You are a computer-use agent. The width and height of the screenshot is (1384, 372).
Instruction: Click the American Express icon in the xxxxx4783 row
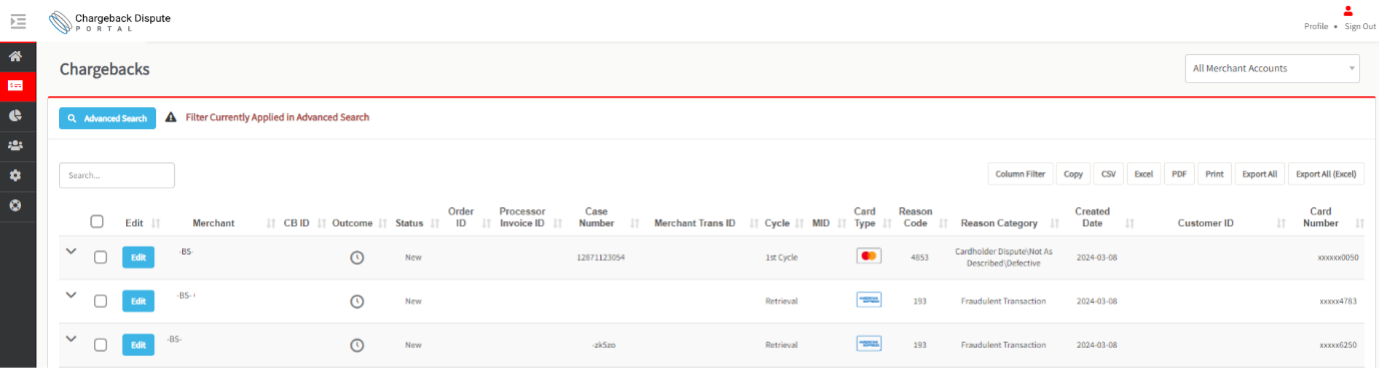click(869, 300)
